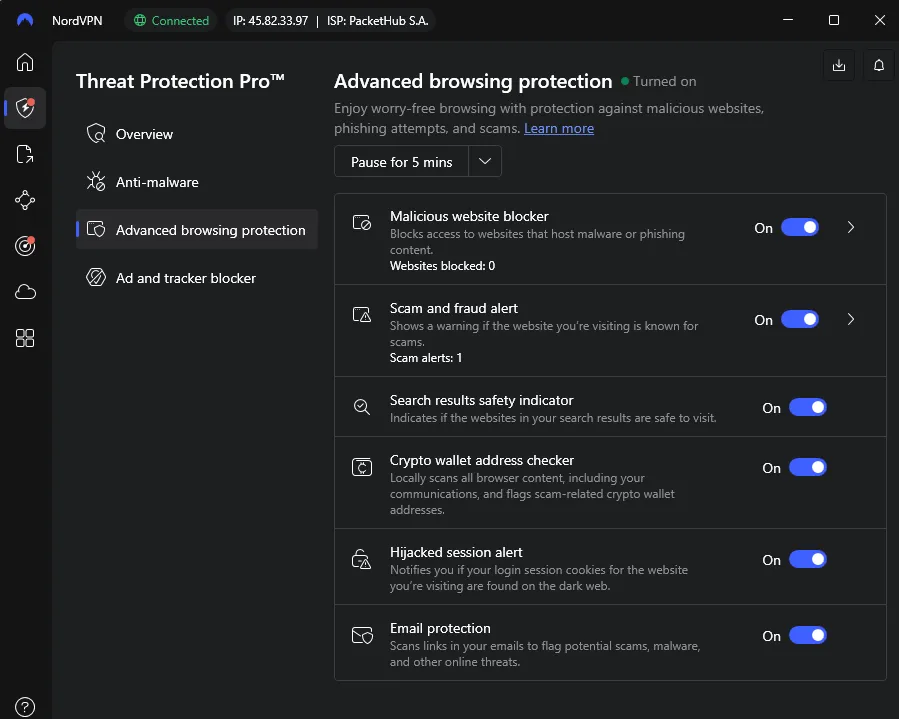Click the Malicious website blocker row icon
The image size is (899, 719).
[x=362, y=222]
